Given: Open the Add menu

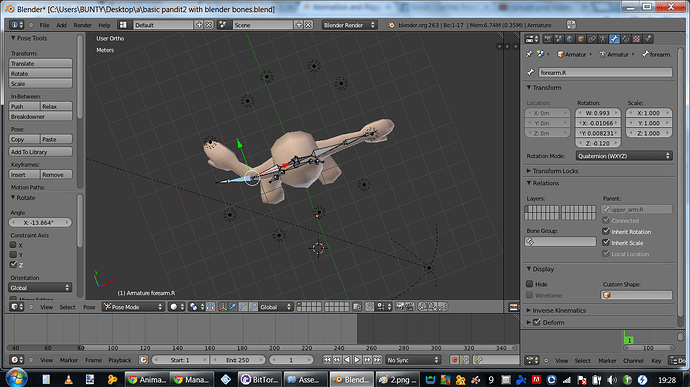Looking at the screenshot, I should click(61, 25).
